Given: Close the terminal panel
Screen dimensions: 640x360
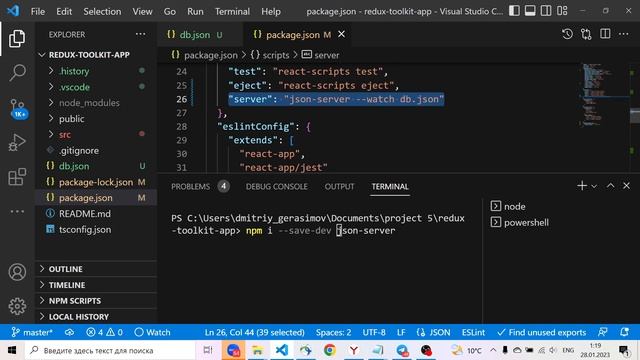Looking at the screenshot, I should [627, 186].
